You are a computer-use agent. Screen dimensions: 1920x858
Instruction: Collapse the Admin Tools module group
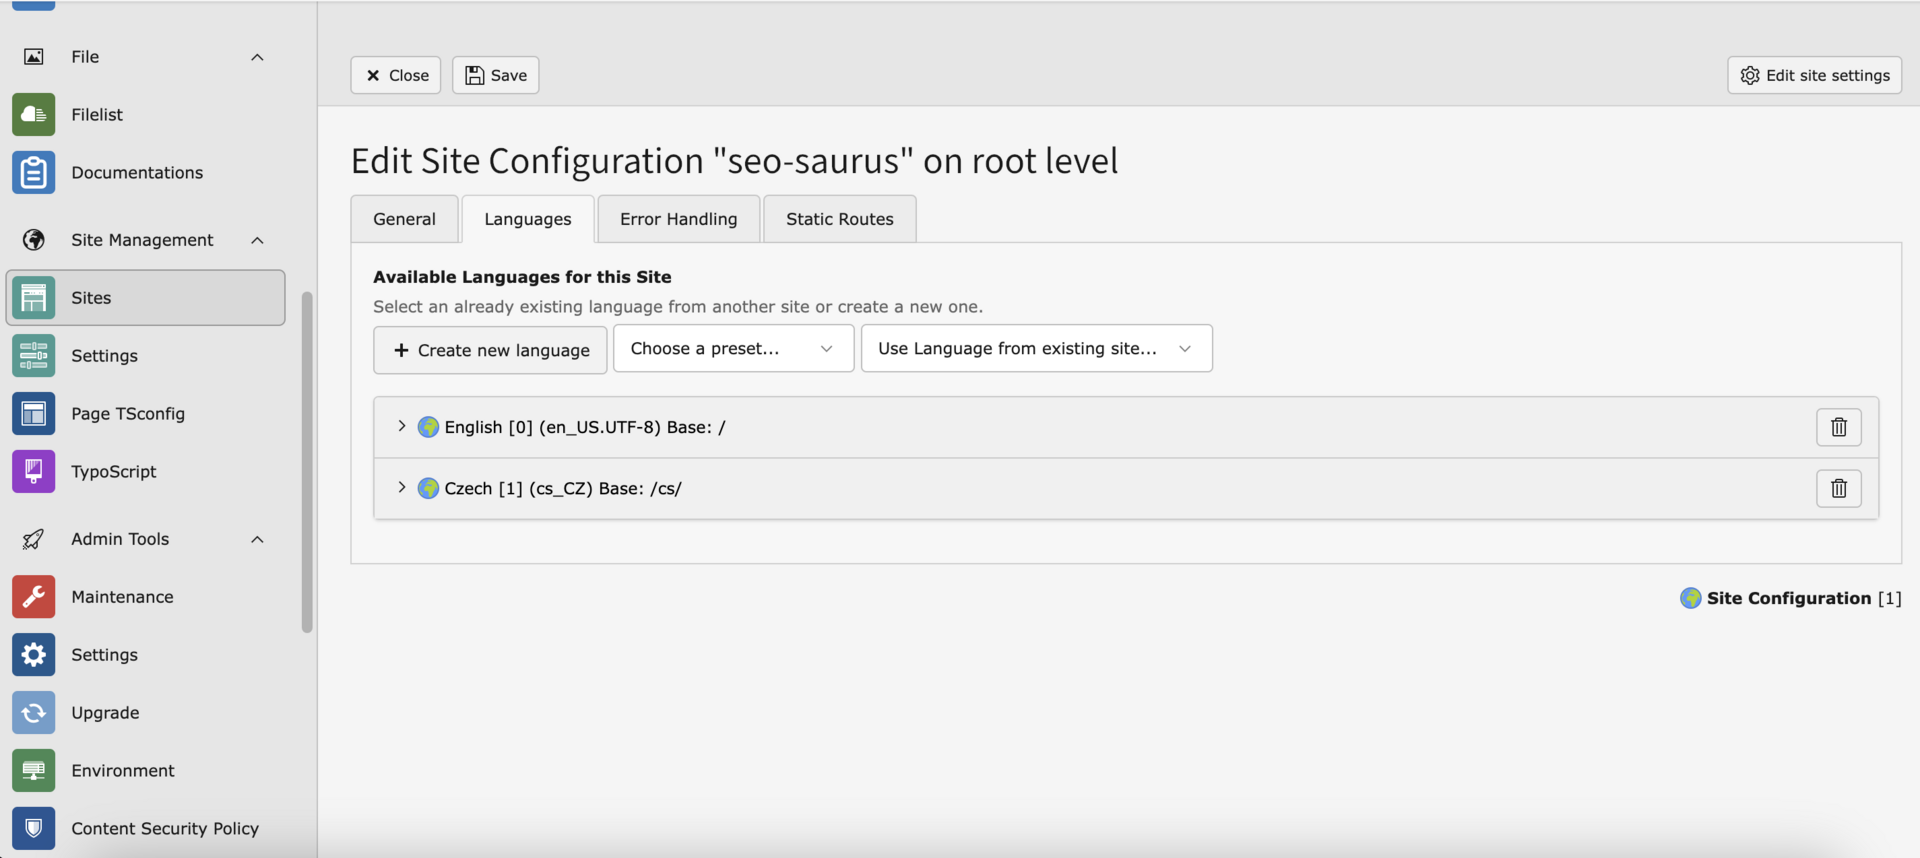click(x=257, y=539)
